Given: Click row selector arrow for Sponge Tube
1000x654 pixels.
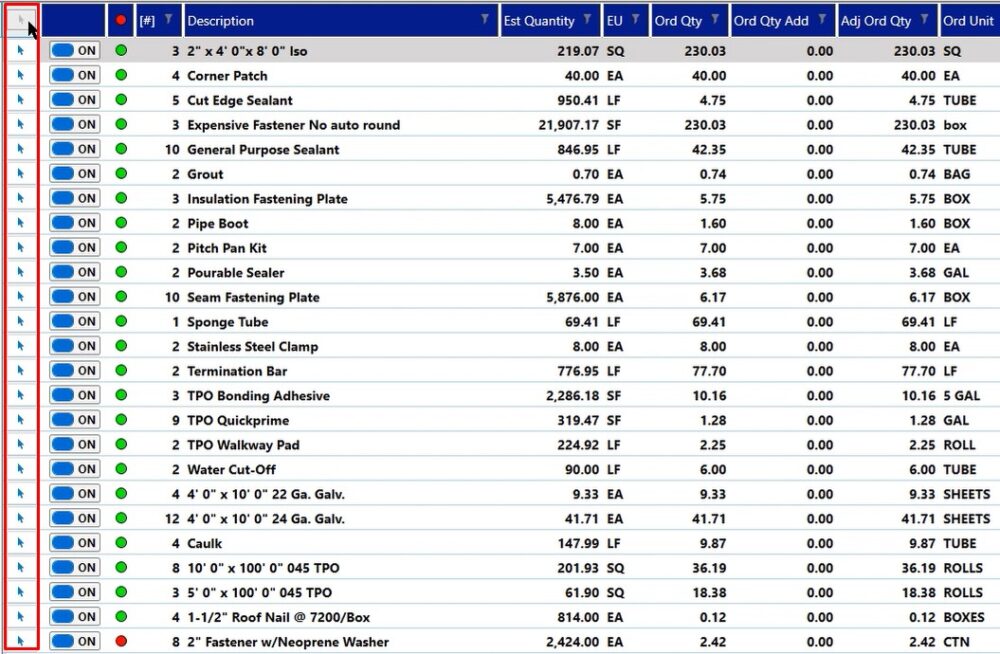Looking at the screenshot, I should [x=20, y=322].
